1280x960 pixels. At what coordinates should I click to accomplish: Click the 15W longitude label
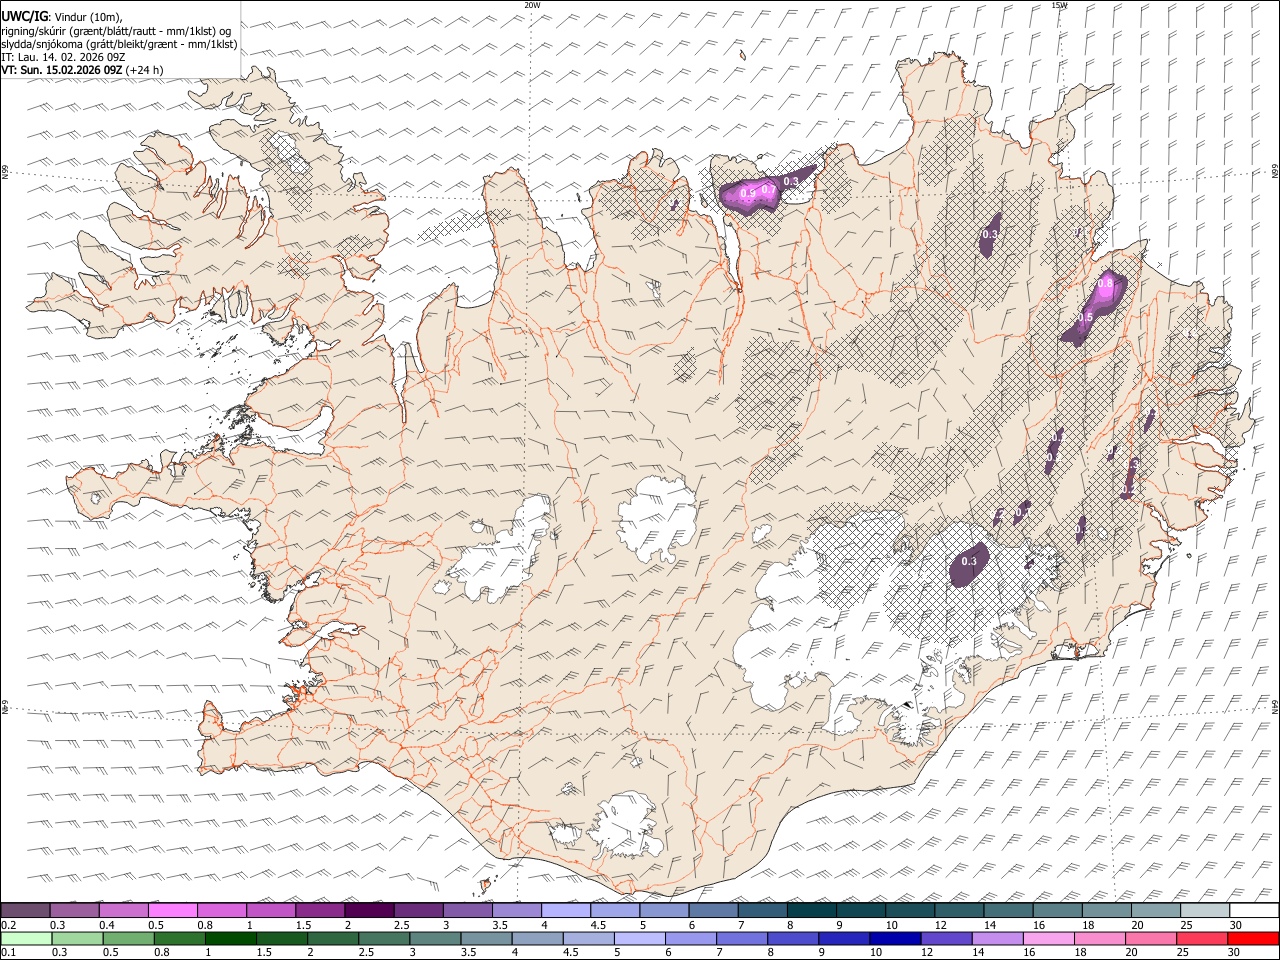point(1059,5)
